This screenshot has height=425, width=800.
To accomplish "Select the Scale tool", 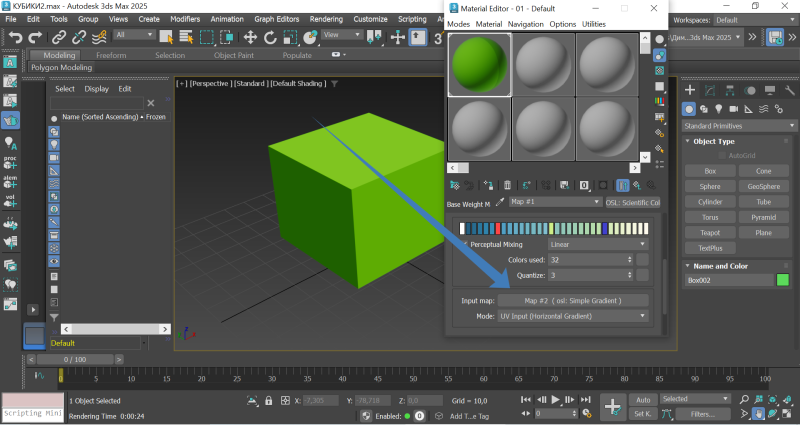I will 290,37.
